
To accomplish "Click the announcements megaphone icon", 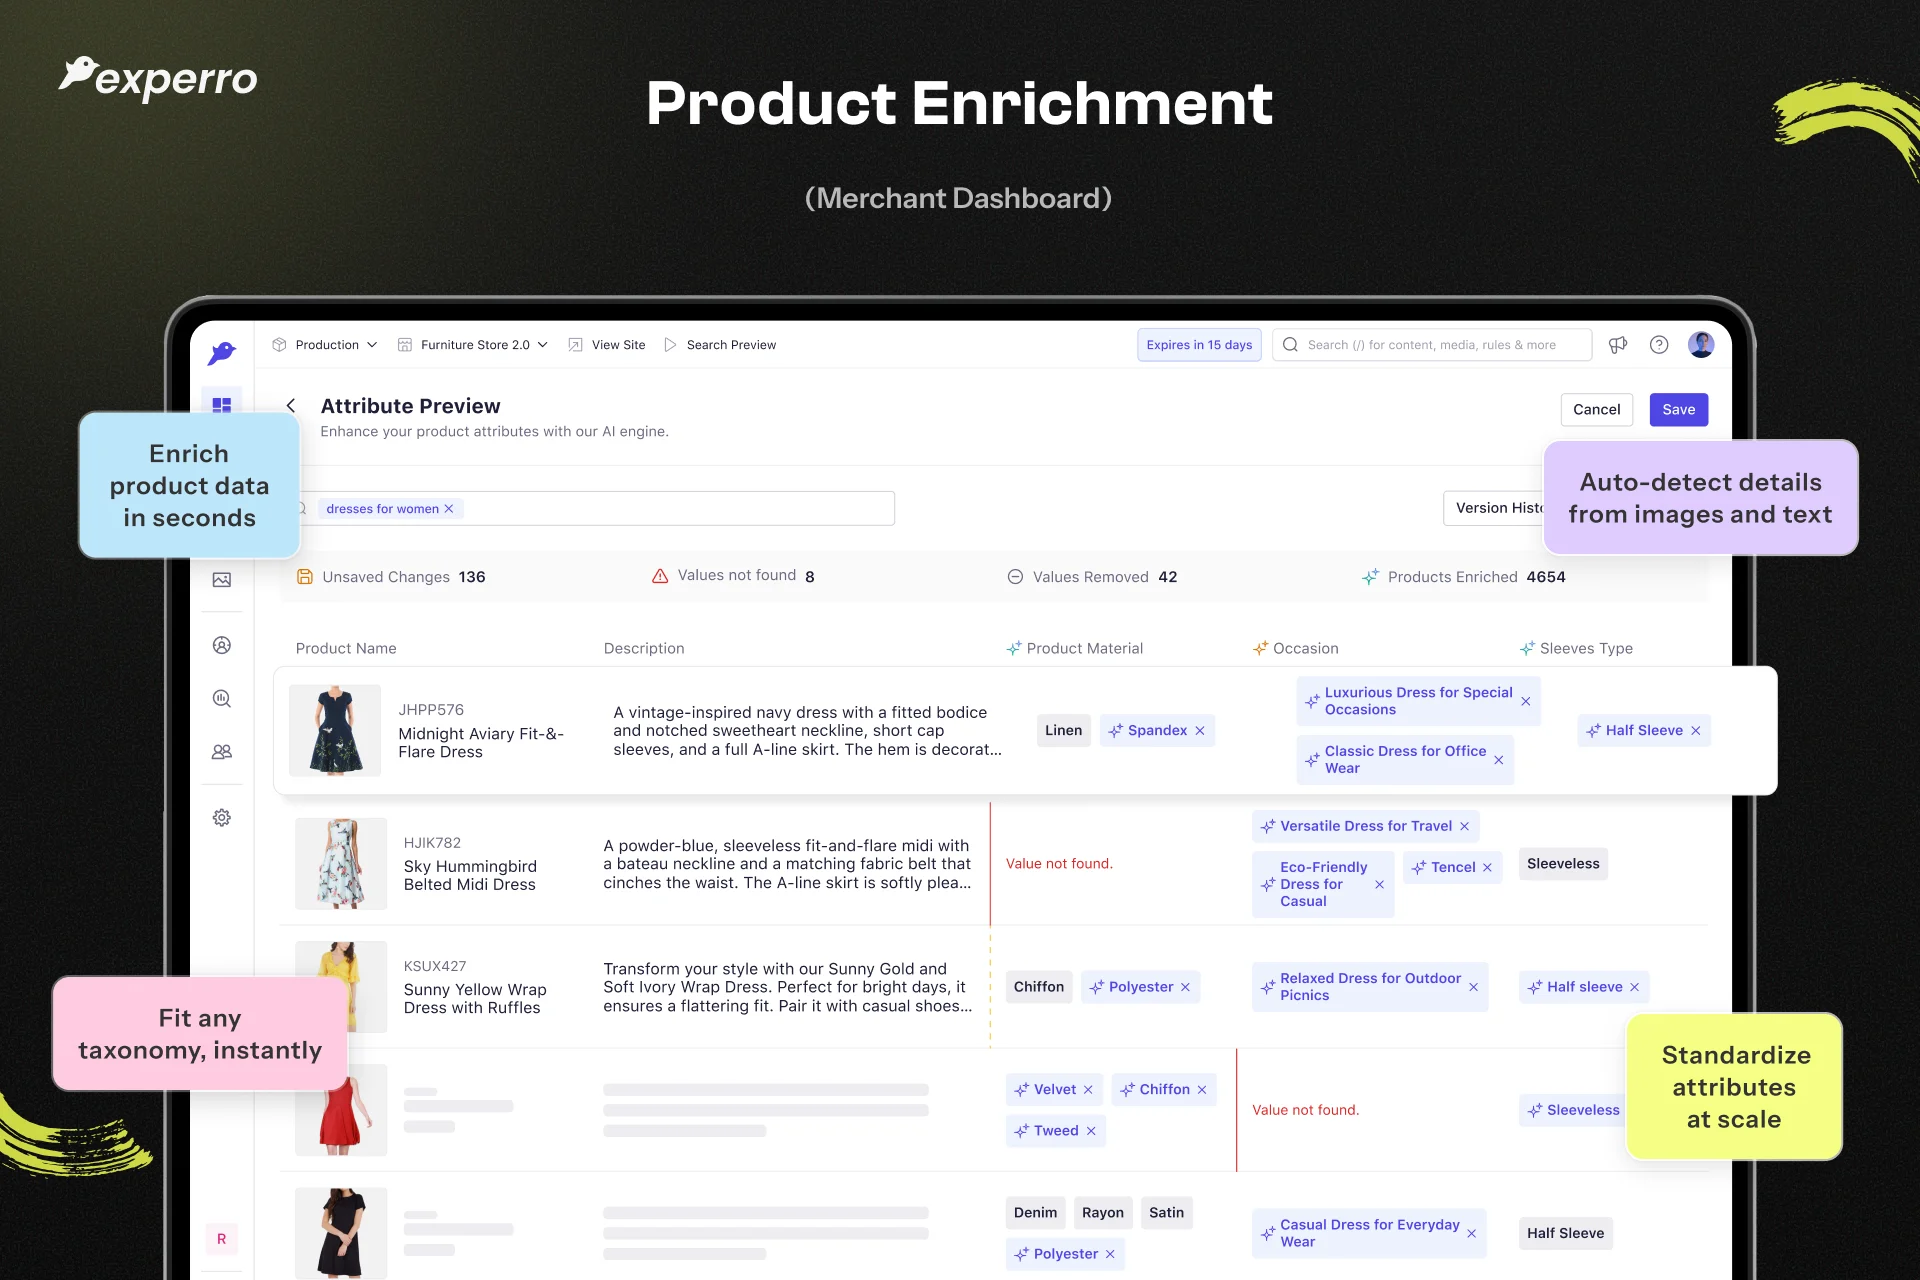I will pos(1617,345).
